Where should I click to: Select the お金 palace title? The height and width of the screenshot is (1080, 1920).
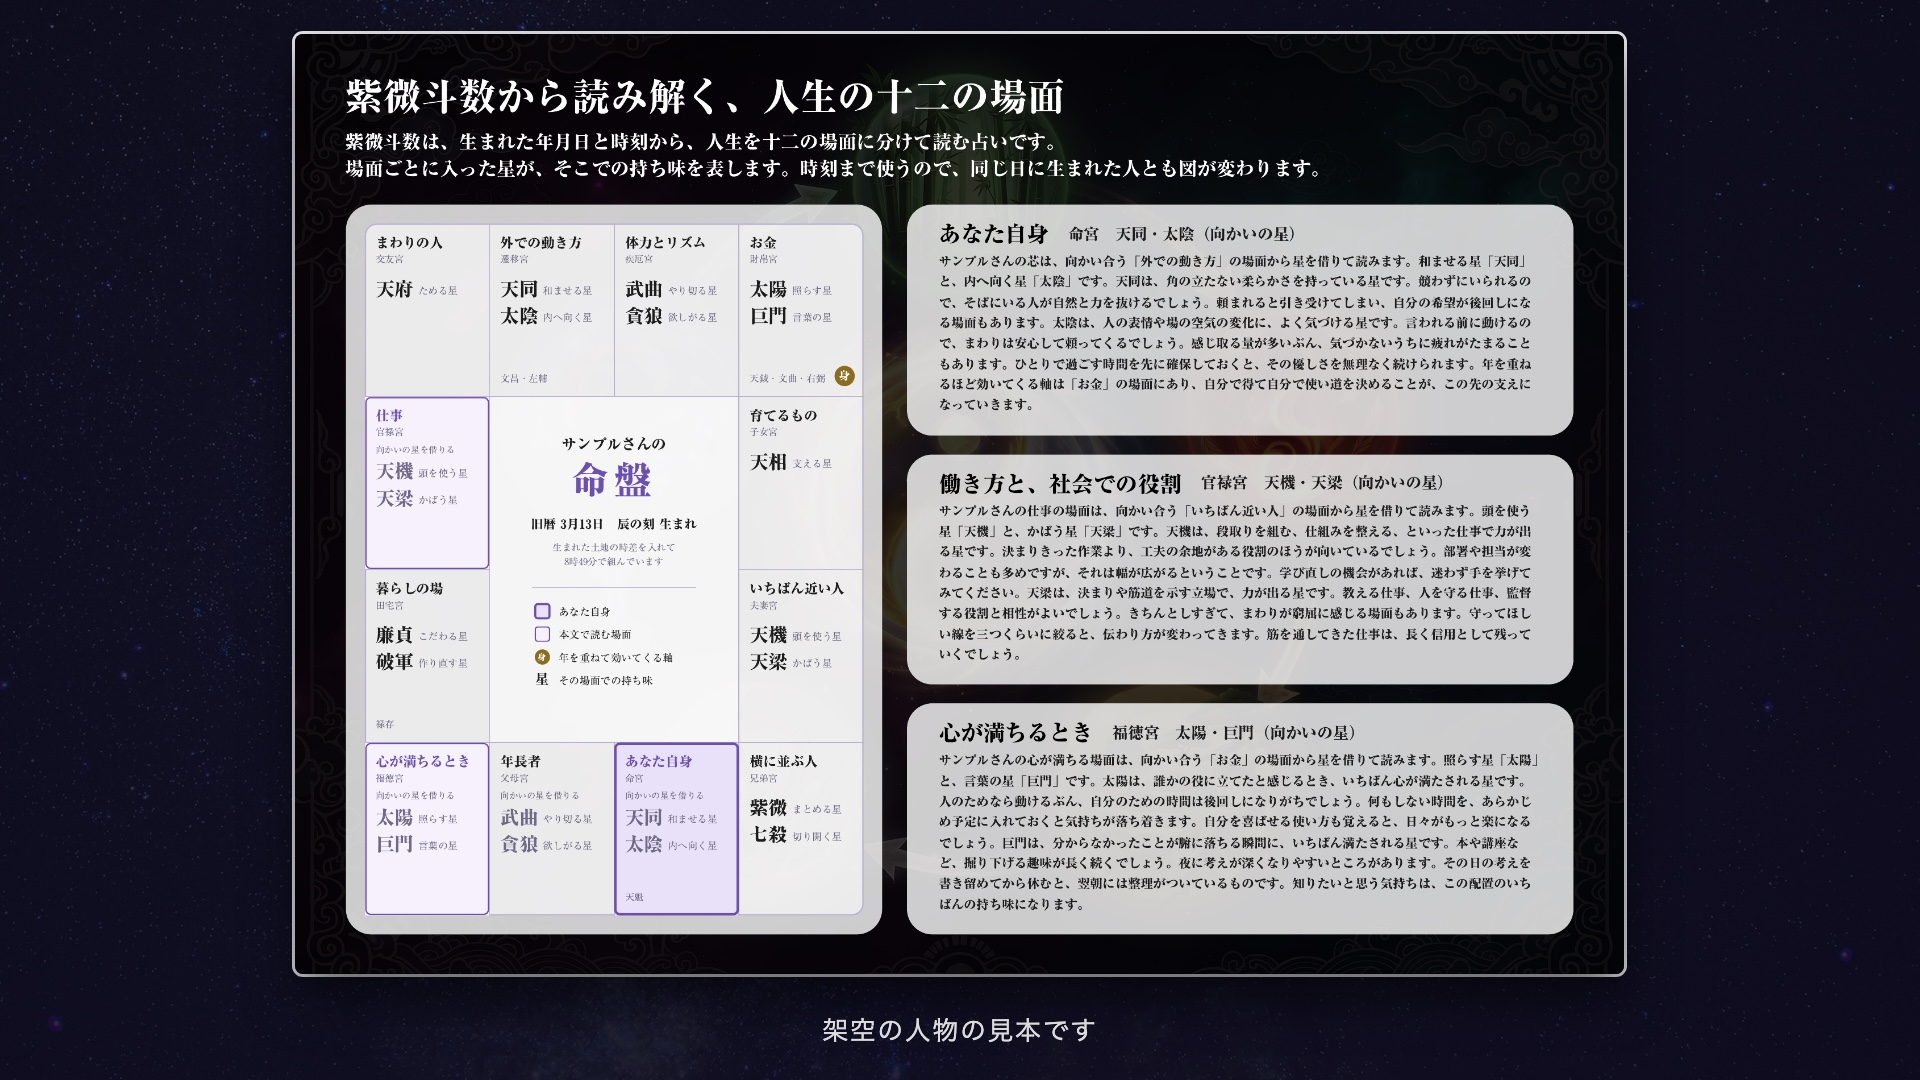pyautogui.click(x=763, y=242)
